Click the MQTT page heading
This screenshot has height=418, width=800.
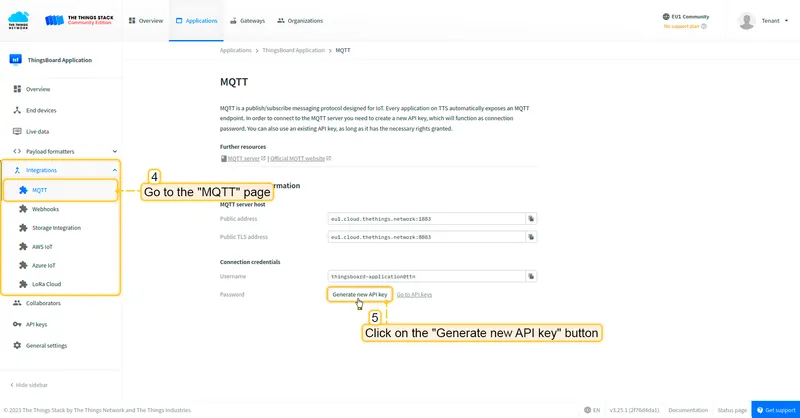pos(234,82)
